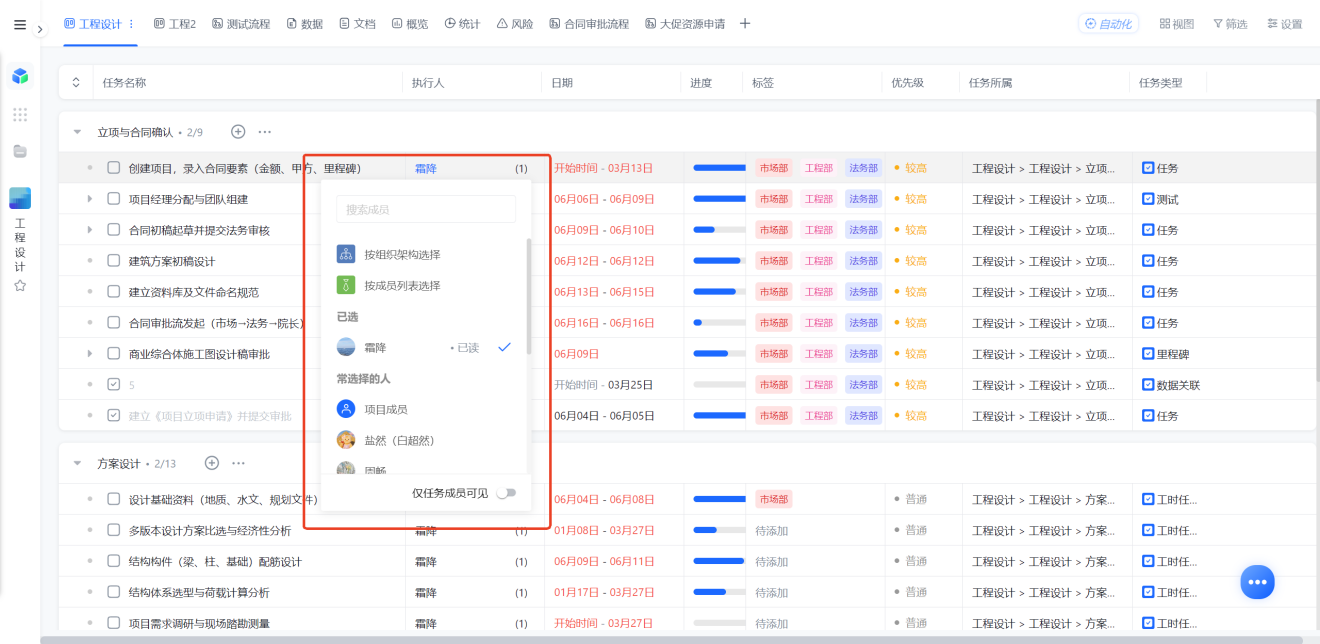This screenshot has height=644, width=1320.
Task: Switch to the 概览 tab
Action: (410, 24)
